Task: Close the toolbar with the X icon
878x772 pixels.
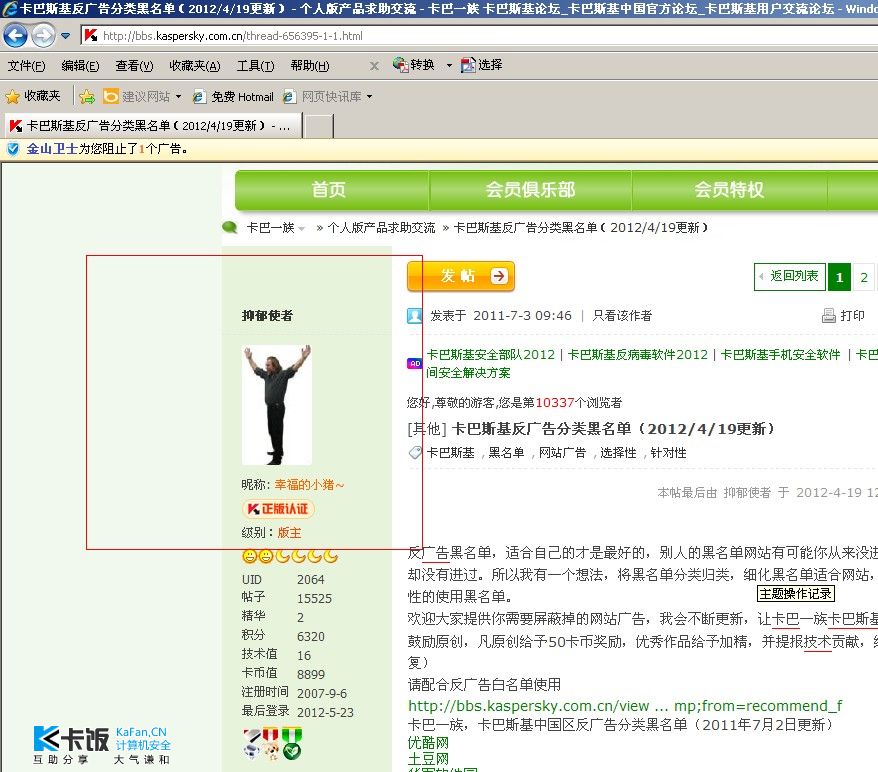Action: [x=374, y=66]
